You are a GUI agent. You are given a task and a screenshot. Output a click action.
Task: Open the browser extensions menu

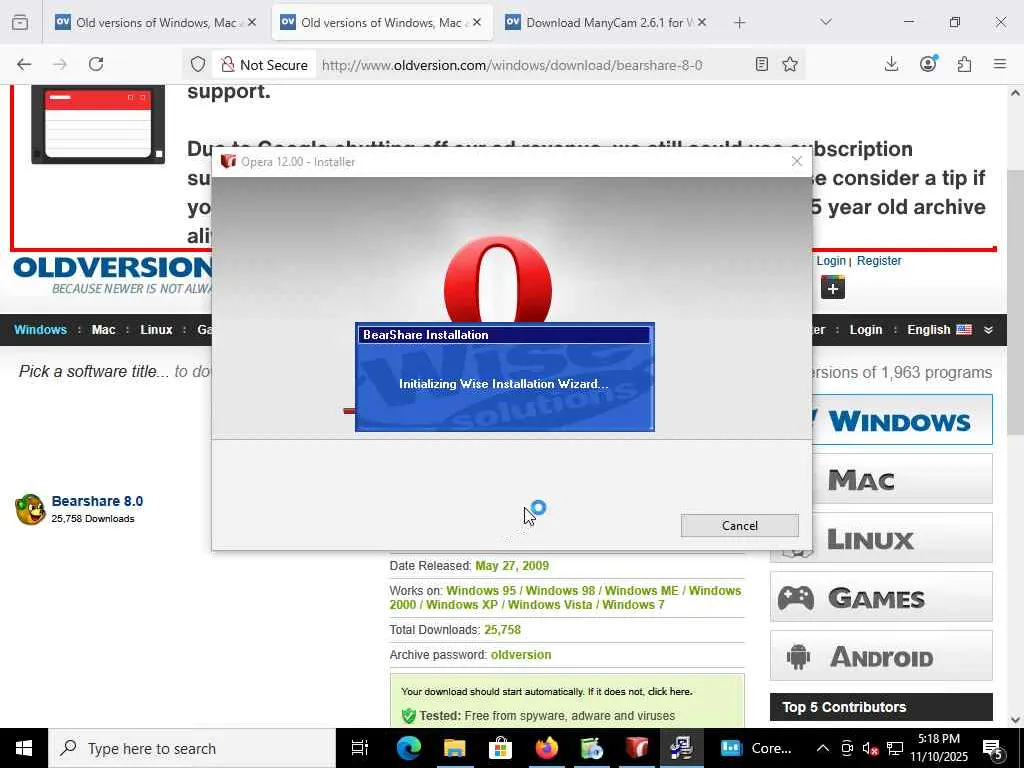pos(965,64)
